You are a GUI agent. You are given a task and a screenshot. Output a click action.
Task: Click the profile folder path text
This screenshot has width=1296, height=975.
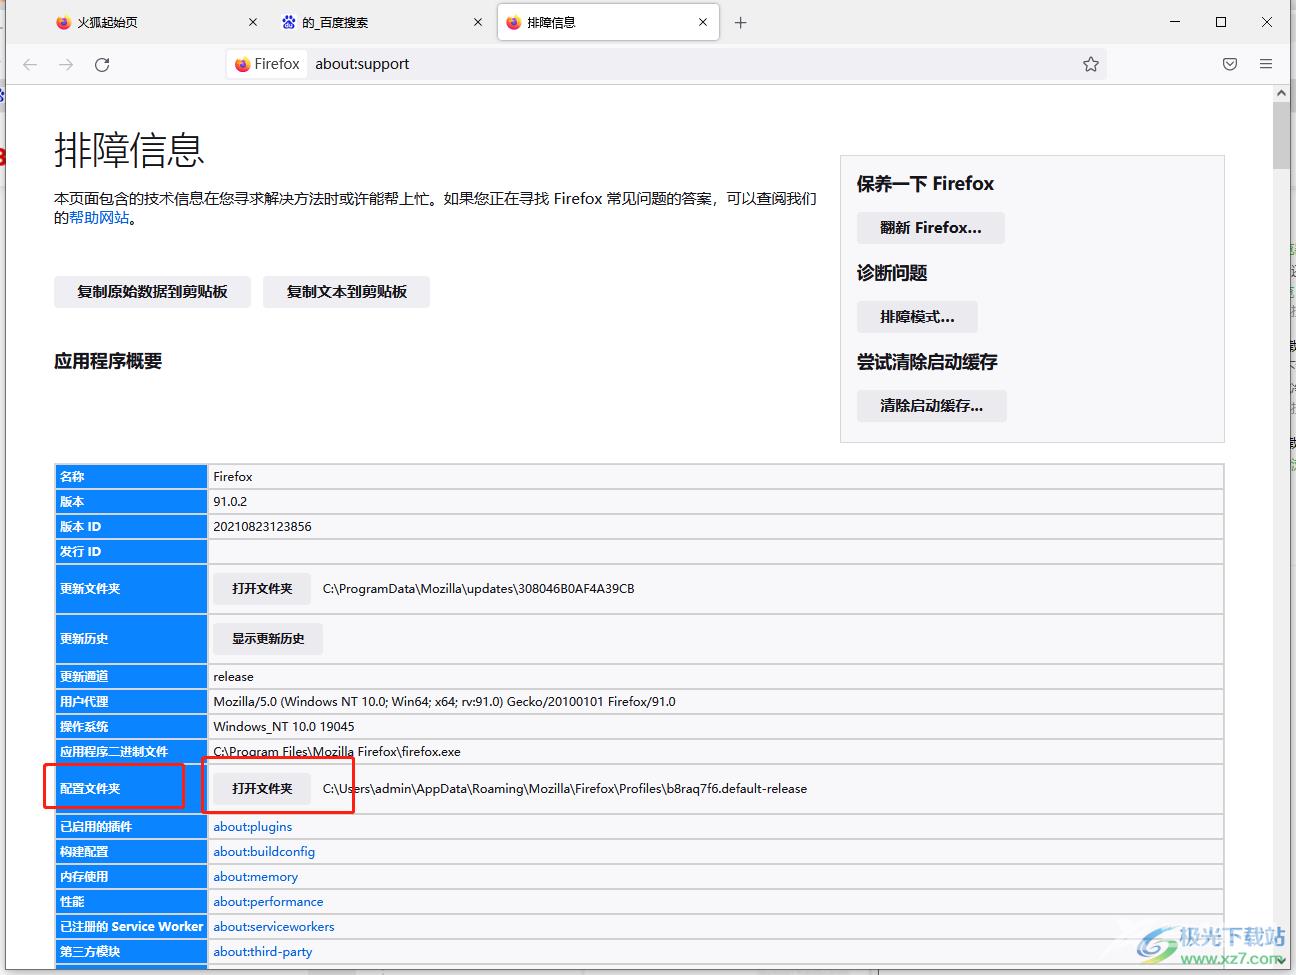coord(565,789)
